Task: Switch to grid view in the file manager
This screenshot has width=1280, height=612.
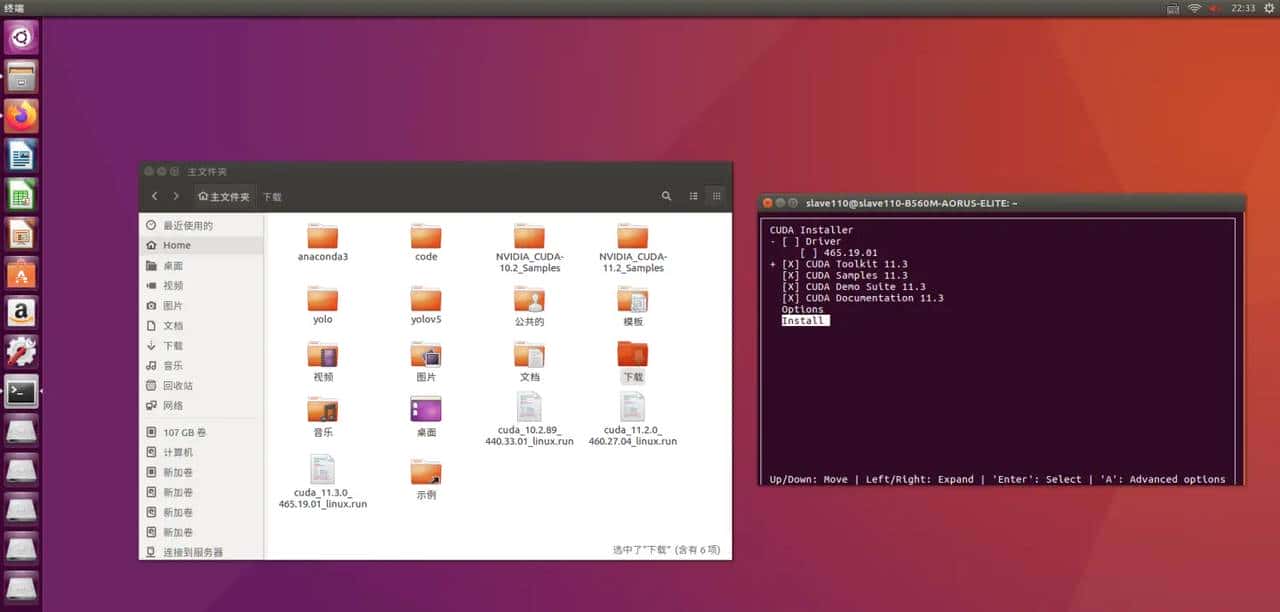Action: 717,196
